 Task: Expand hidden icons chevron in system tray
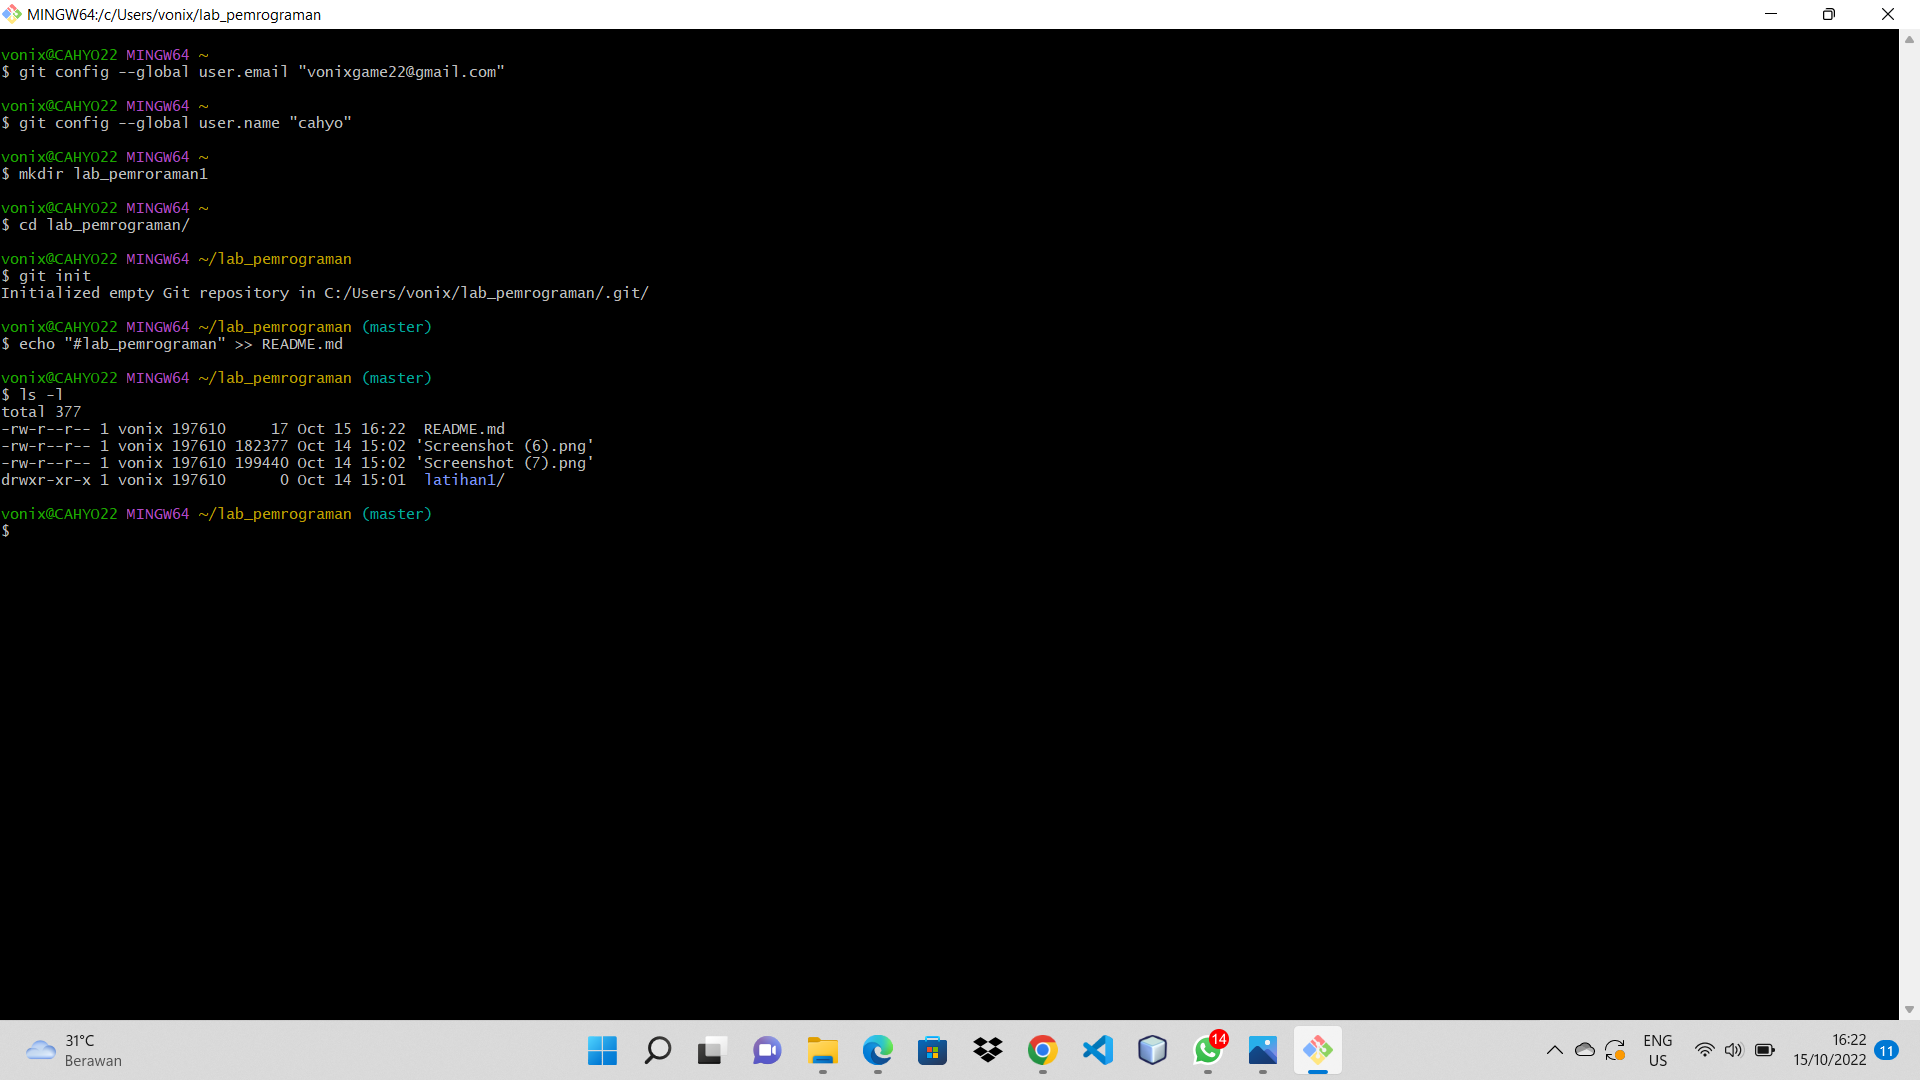[x=1555, y=1050]
